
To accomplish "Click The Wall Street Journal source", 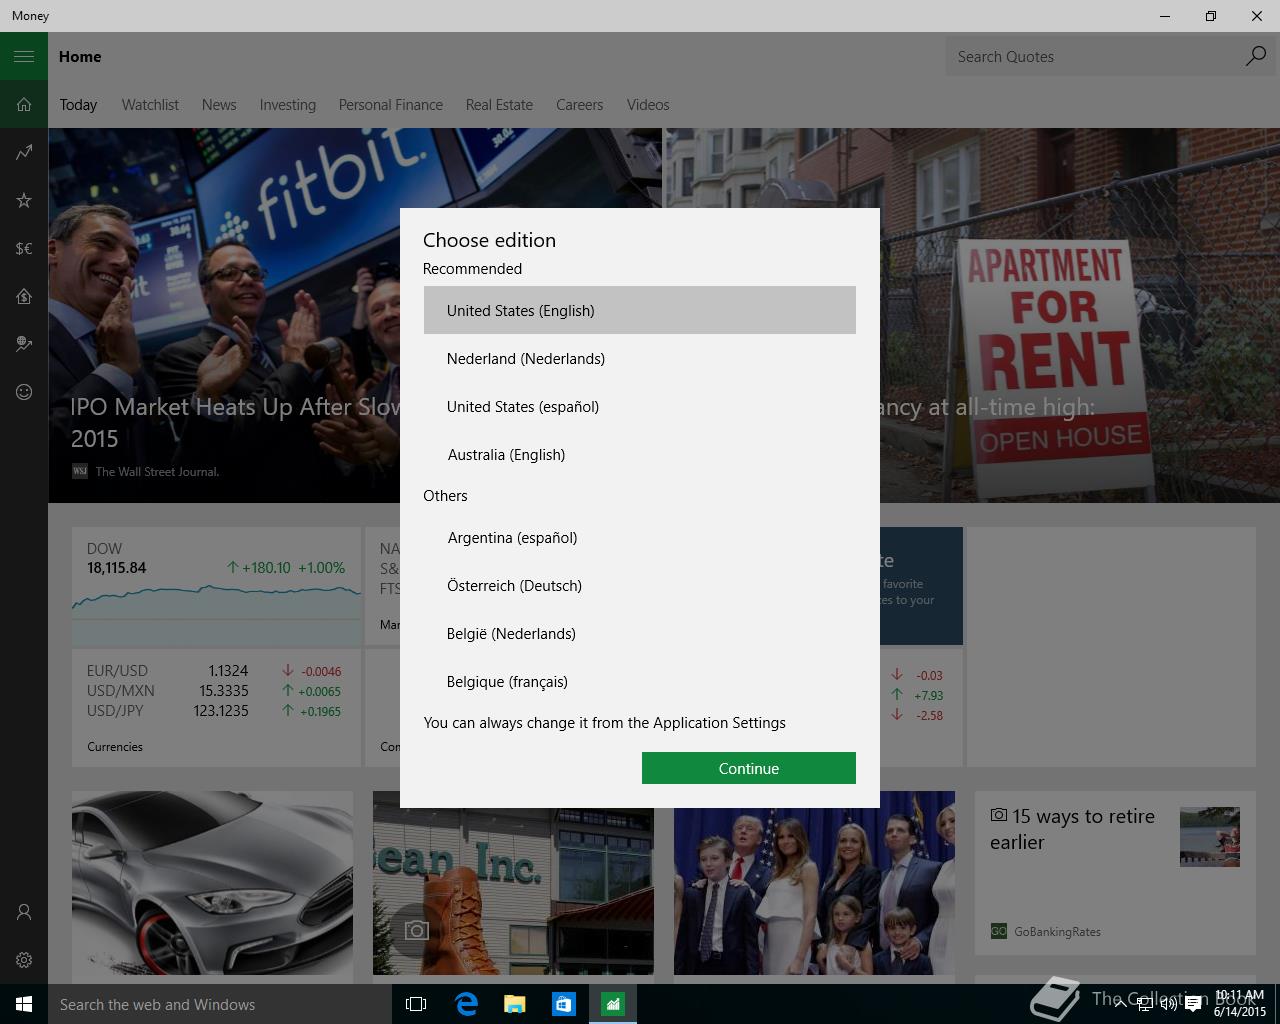I will tap(157, 471).
